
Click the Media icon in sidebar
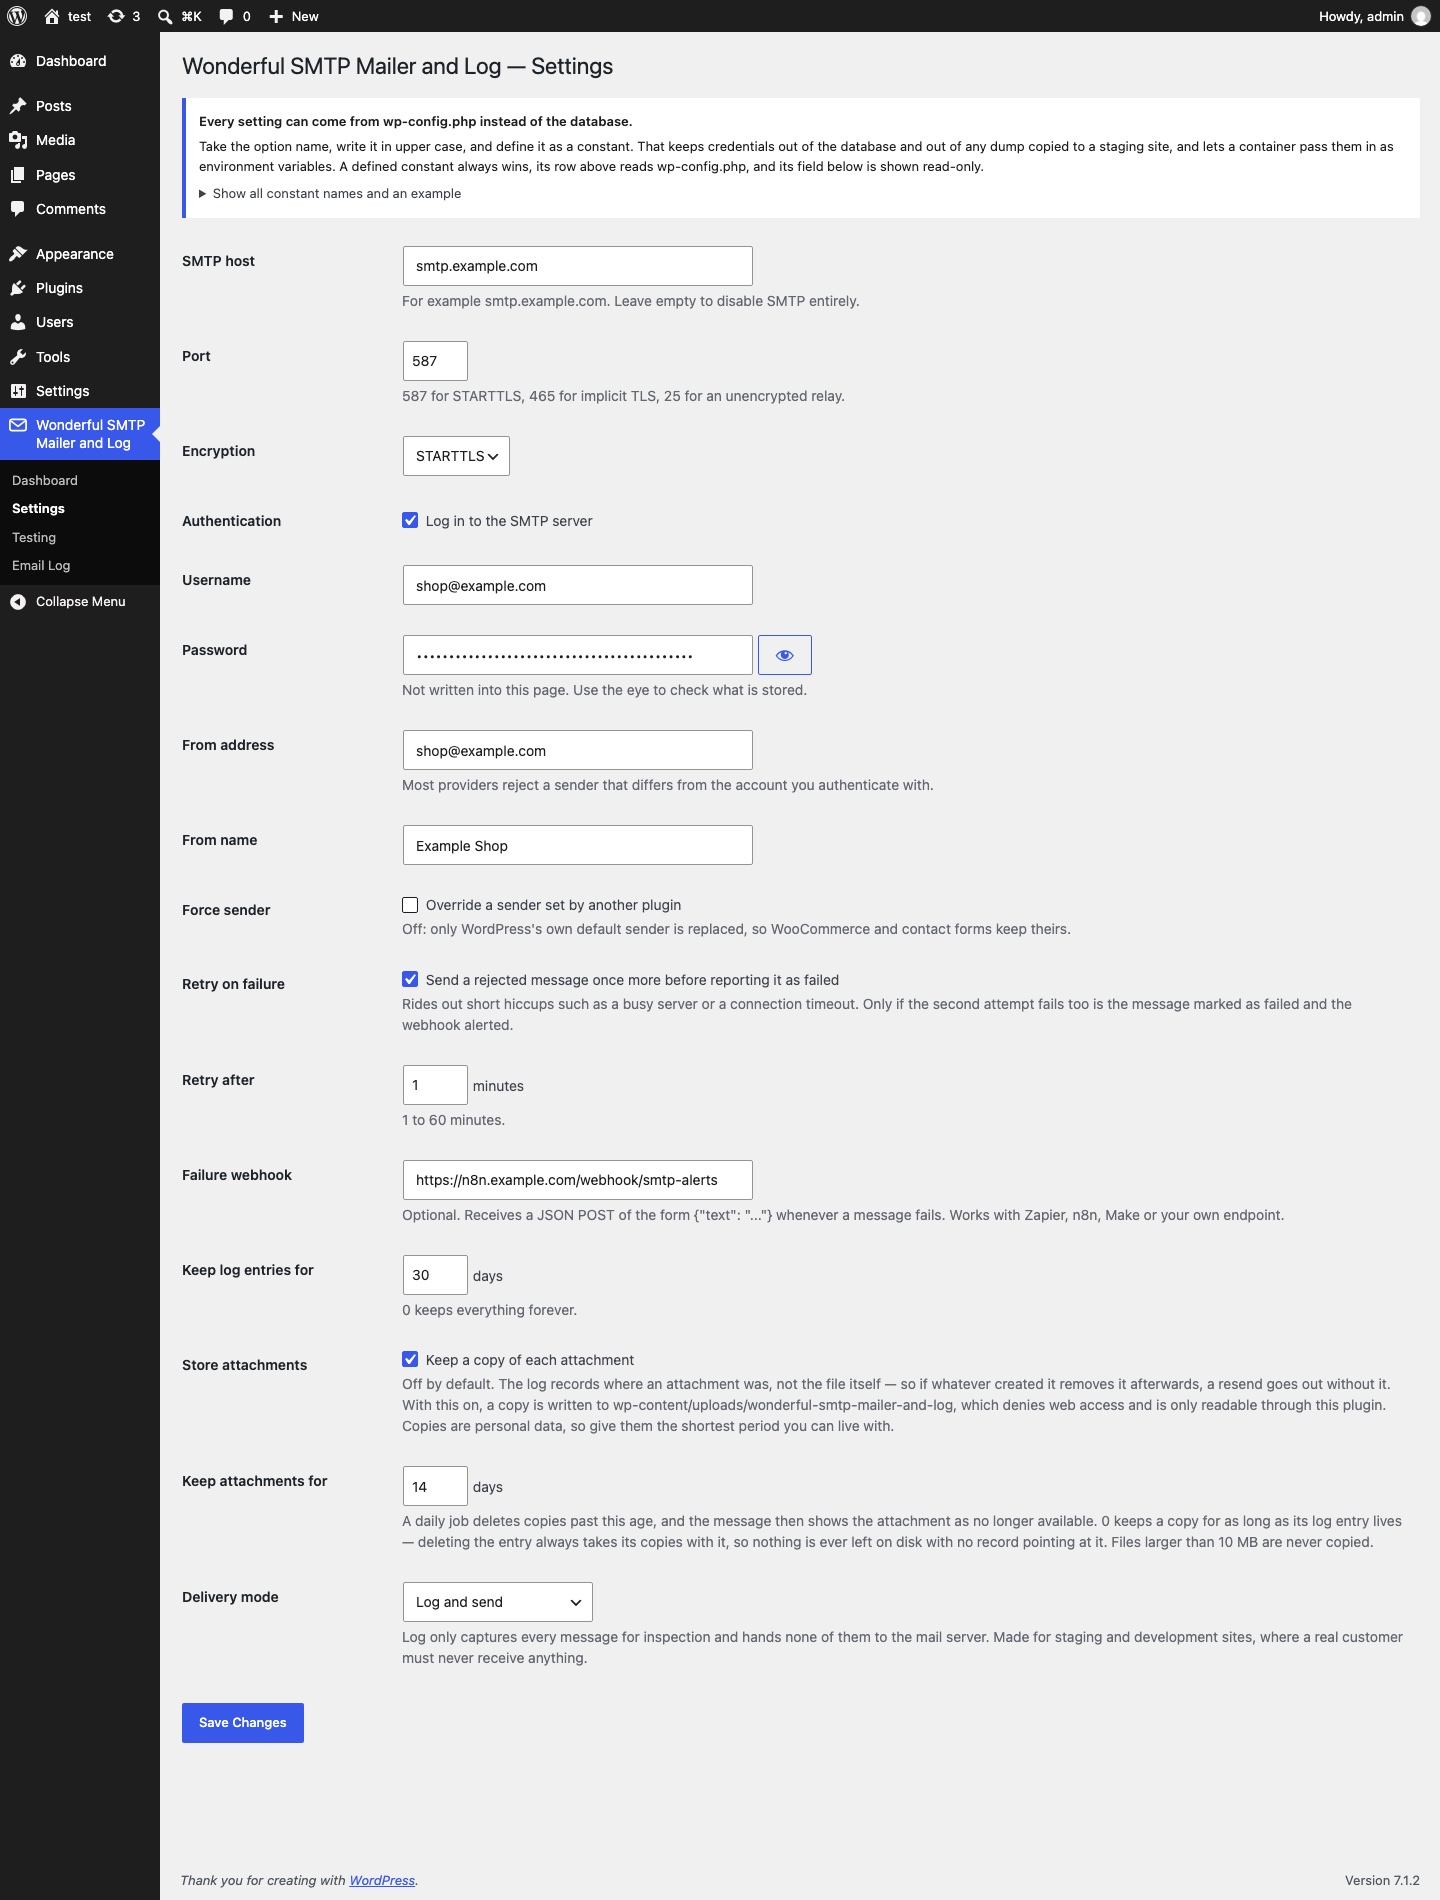[x=18, y=140]
